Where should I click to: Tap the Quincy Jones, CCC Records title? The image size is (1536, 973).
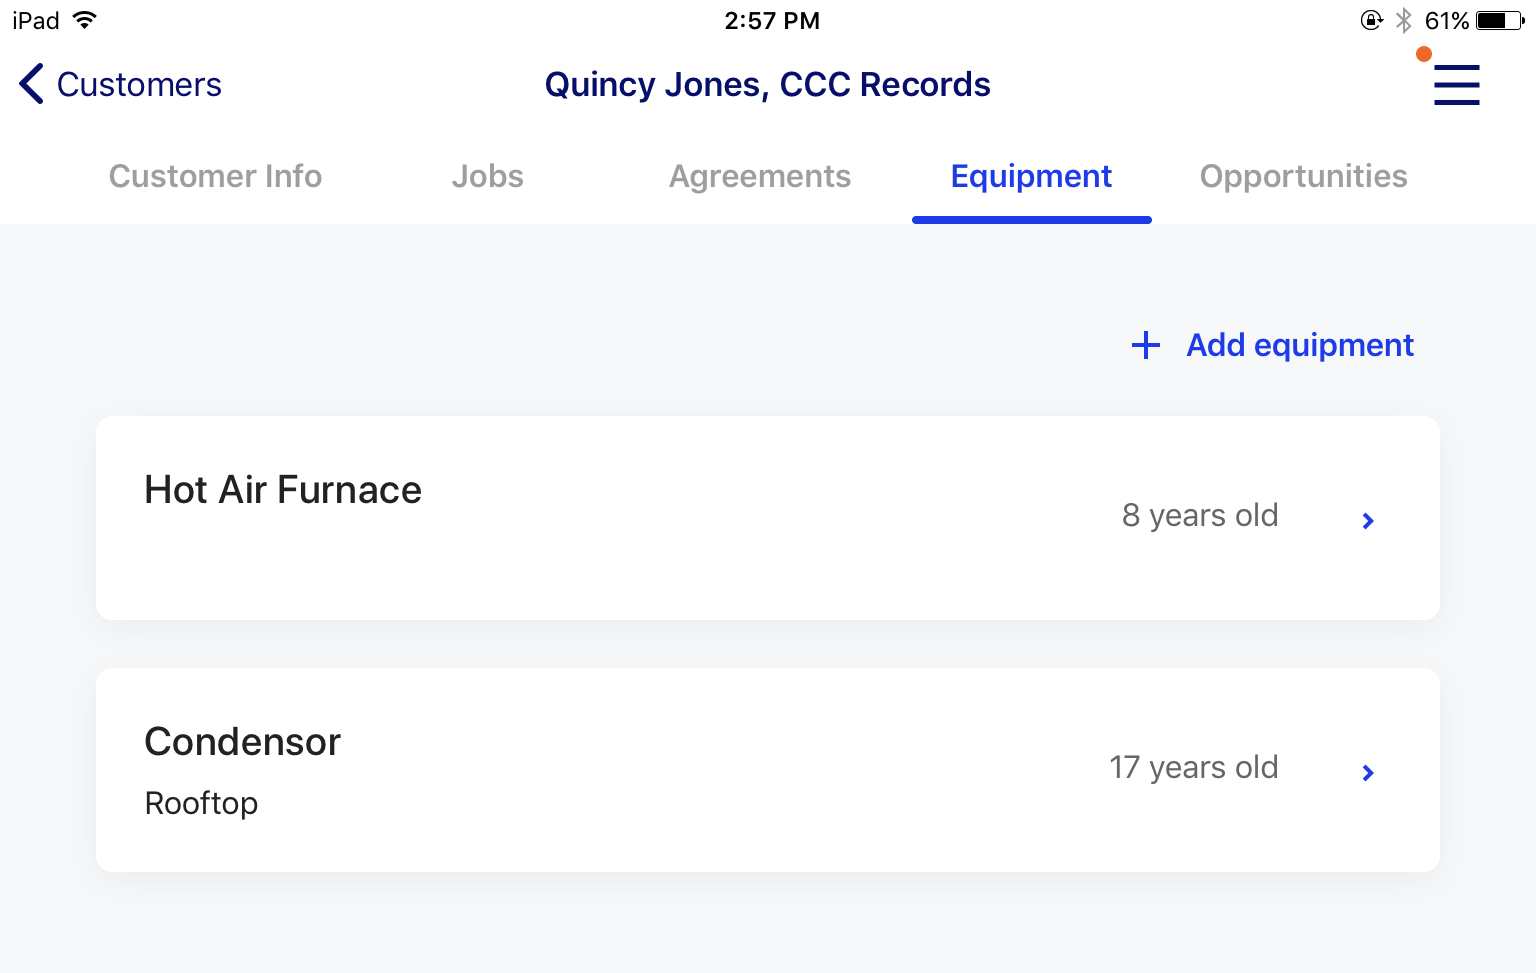pos(767,84)
